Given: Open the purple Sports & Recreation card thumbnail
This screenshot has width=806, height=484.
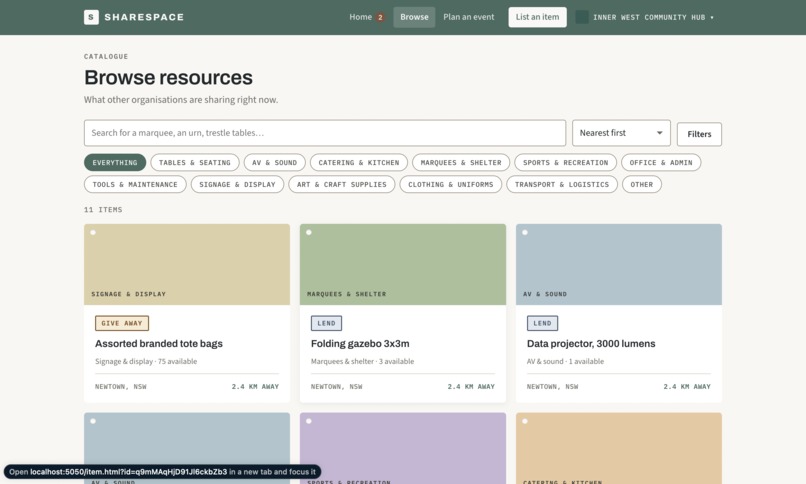Looking at the screenshot, I should point(403,449).
